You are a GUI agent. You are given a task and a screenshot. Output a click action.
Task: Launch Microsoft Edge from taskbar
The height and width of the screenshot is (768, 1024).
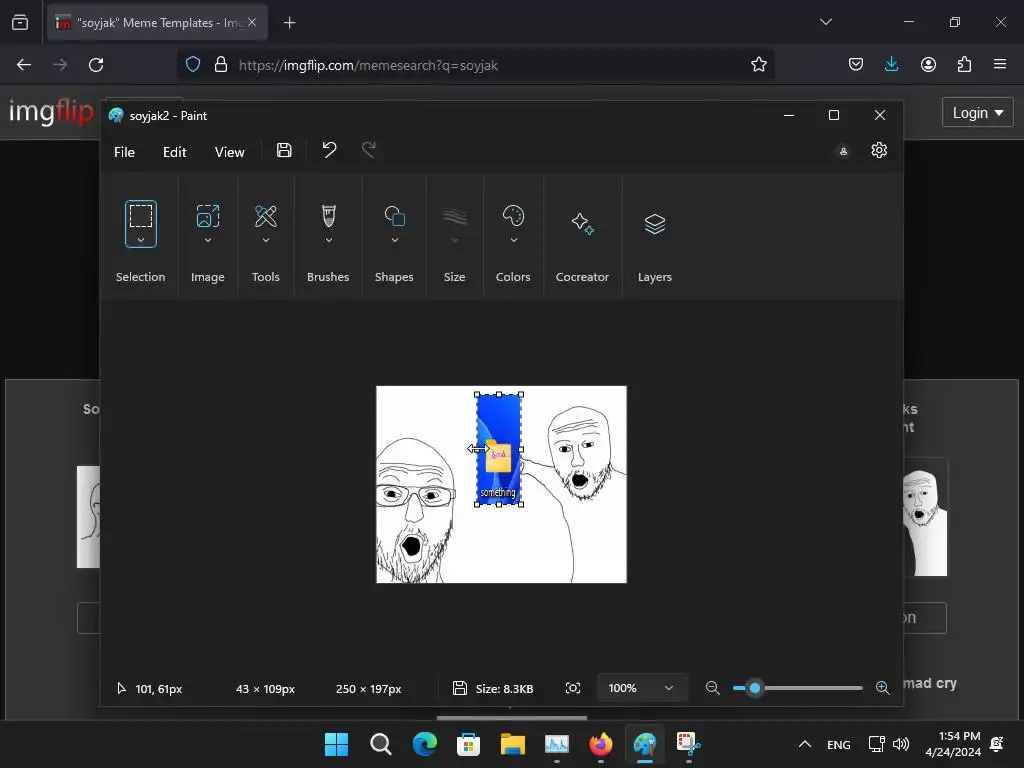tap(424, 744)
